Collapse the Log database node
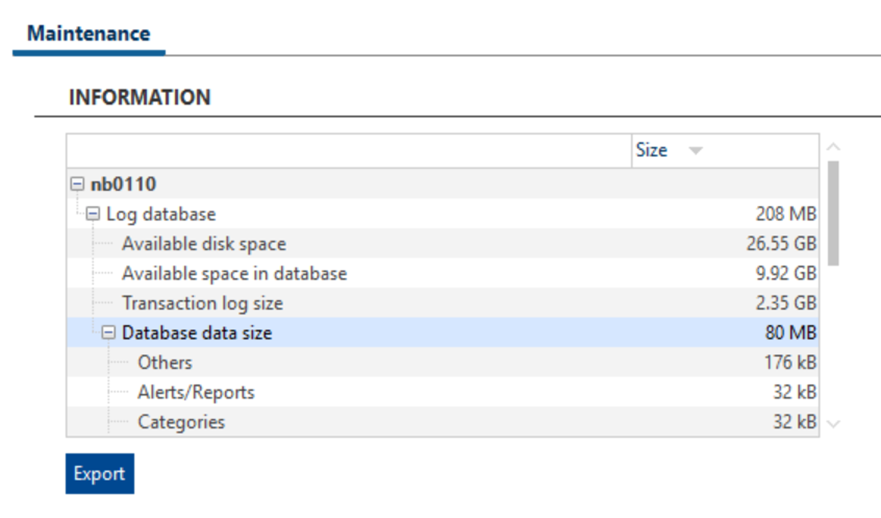The image size is (881, 518). pos(93,213)
